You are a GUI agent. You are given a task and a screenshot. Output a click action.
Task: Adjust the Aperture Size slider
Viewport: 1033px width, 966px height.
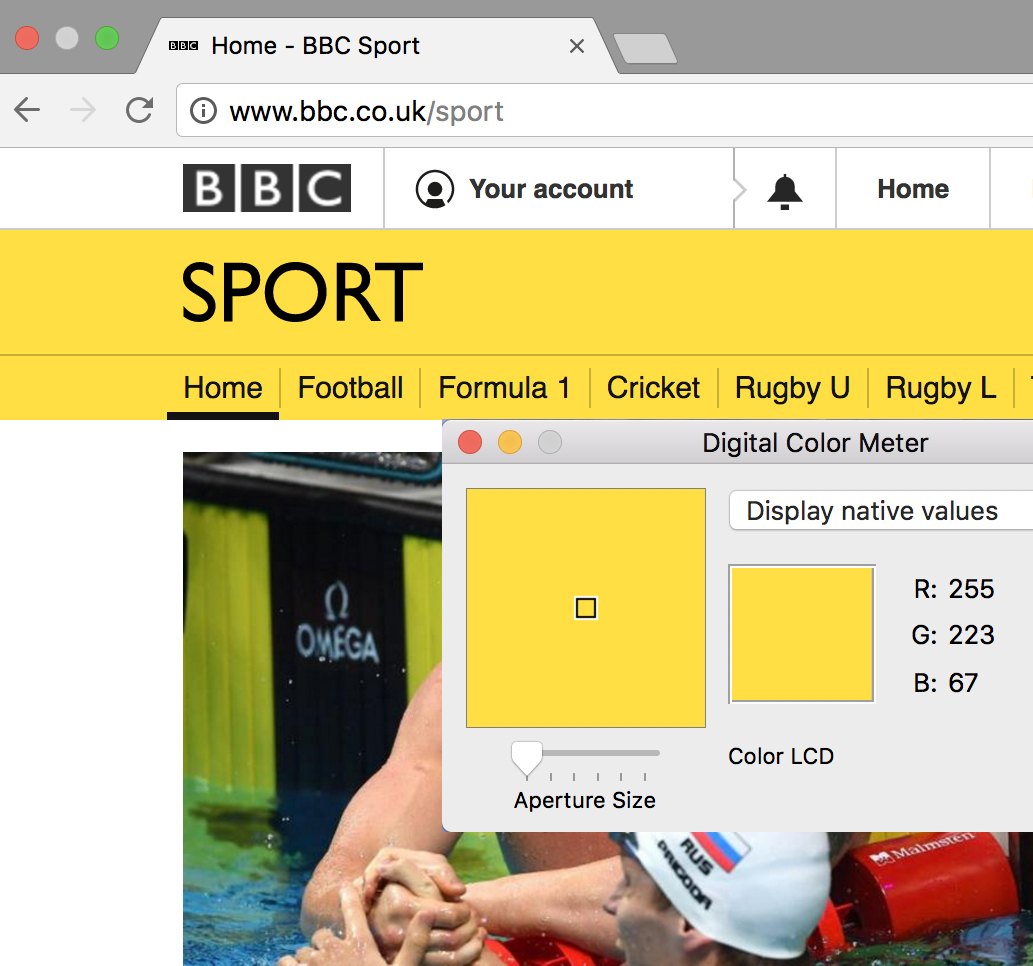(527, 758)
